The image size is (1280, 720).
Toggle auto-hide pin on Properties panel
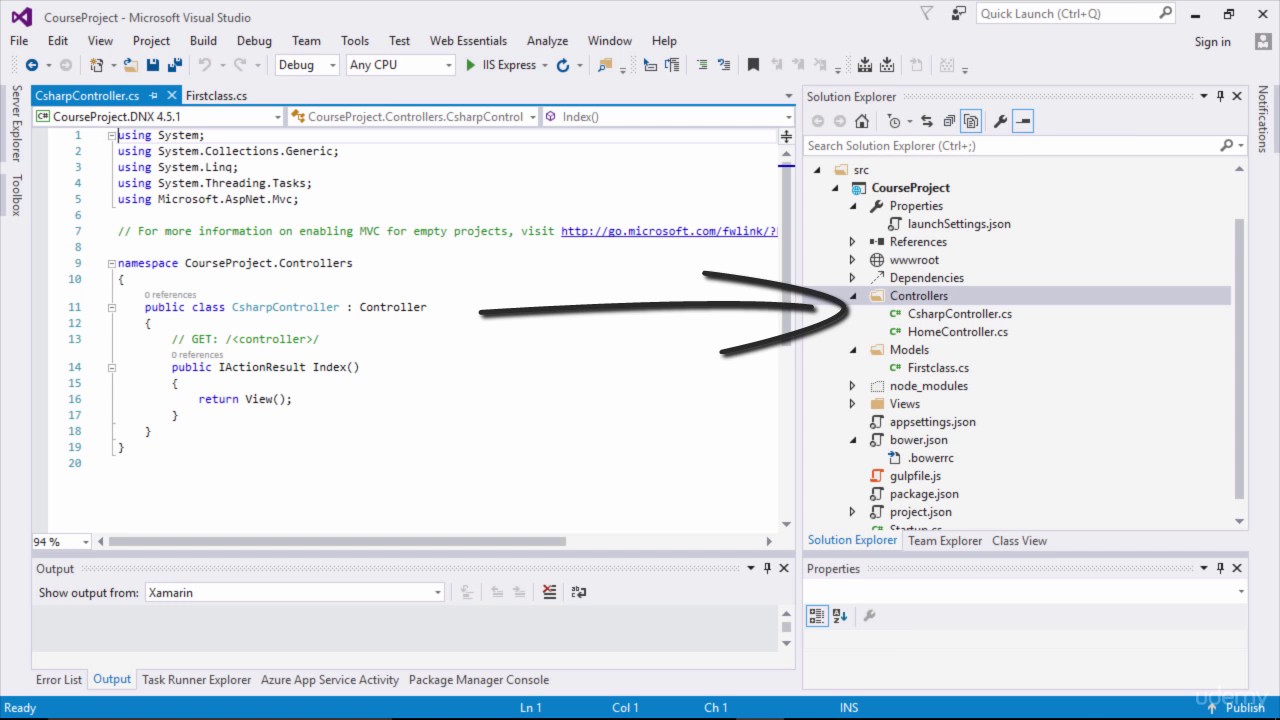[x=1220, y=568]
